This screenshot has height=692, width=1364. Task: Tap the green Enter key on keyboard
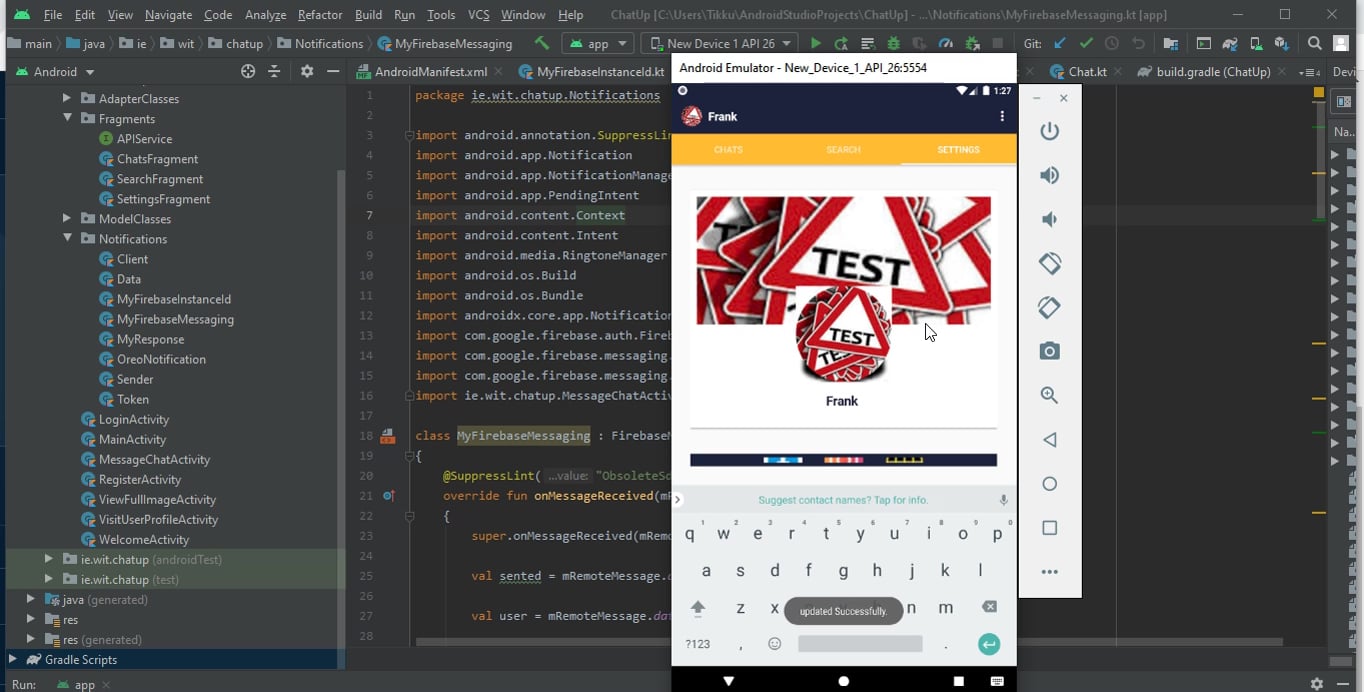point(989,644)
